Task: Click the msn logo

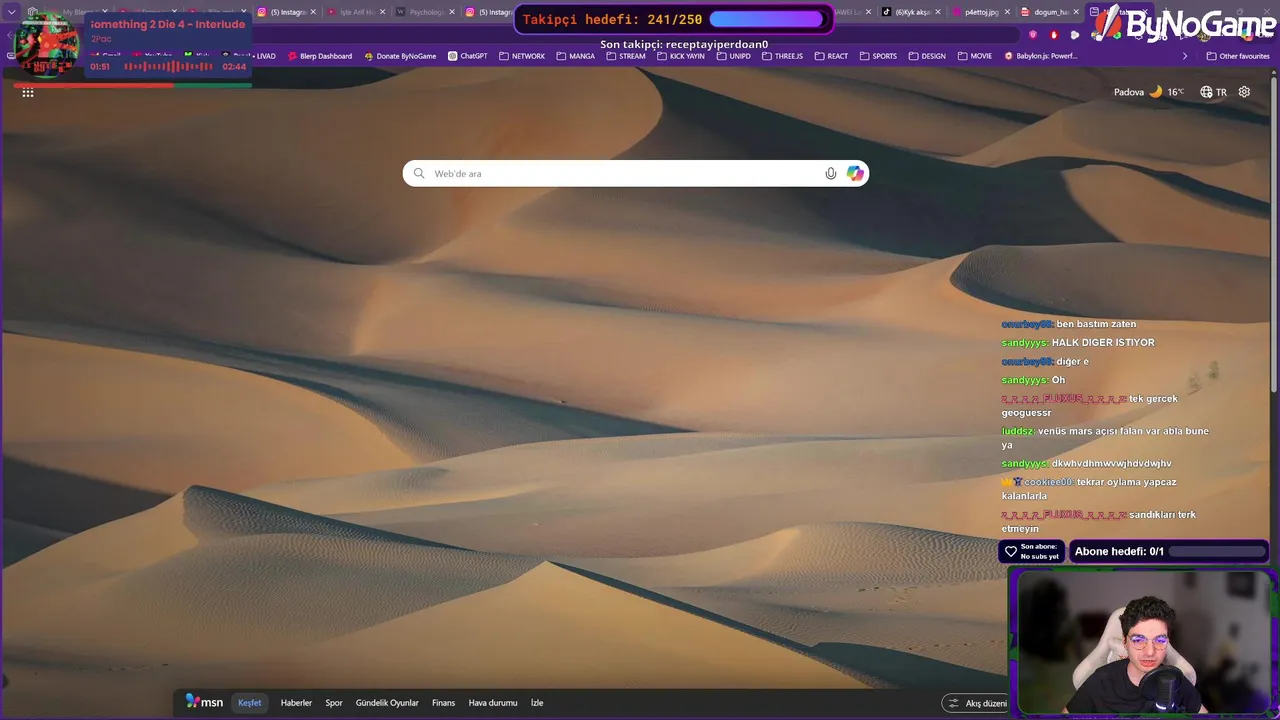Action: tap(204, 702)
